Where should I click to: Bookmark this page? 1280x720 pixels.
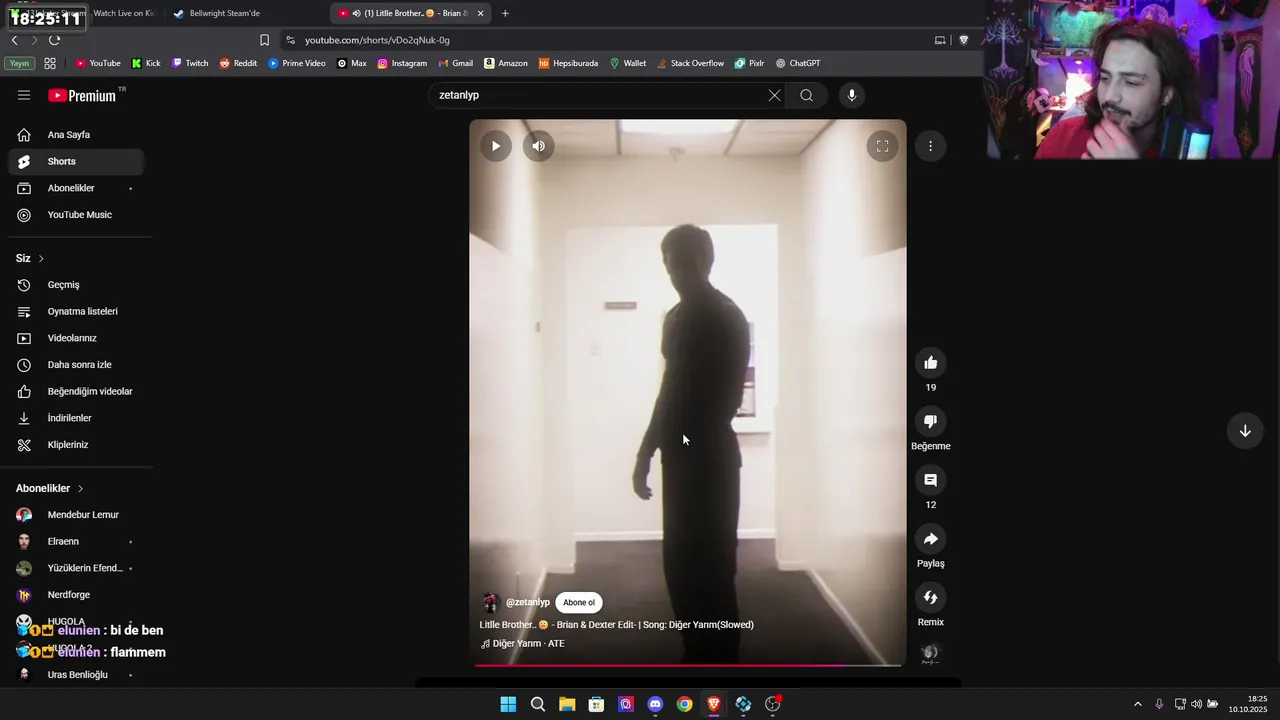[x=264, y=40]
